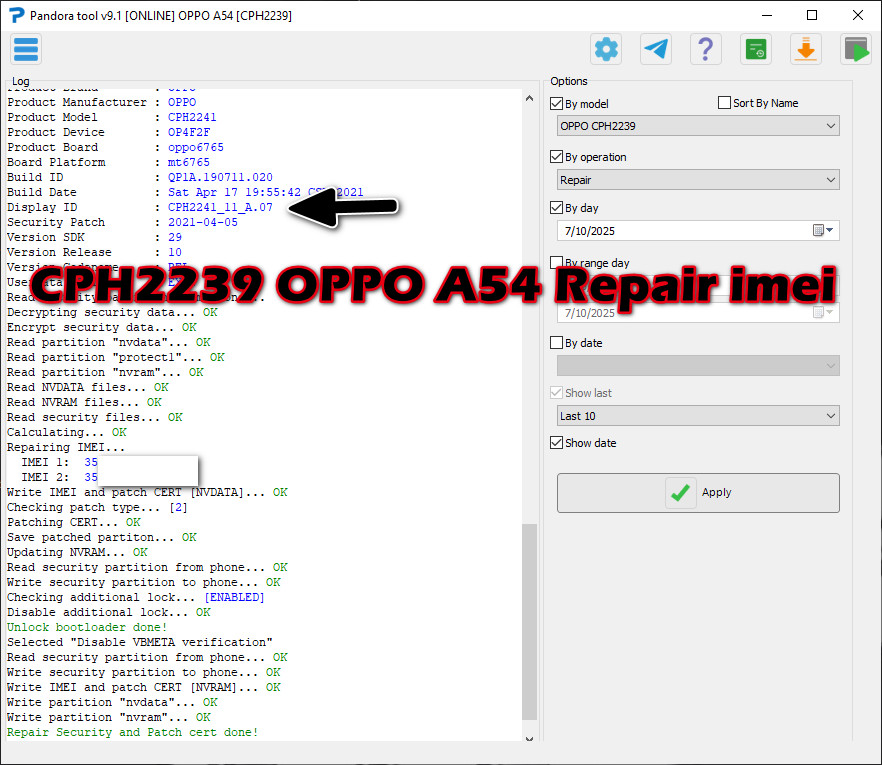
Task: Open the By day 7/10/2025 date picker
Action: [x=698, y=231]
